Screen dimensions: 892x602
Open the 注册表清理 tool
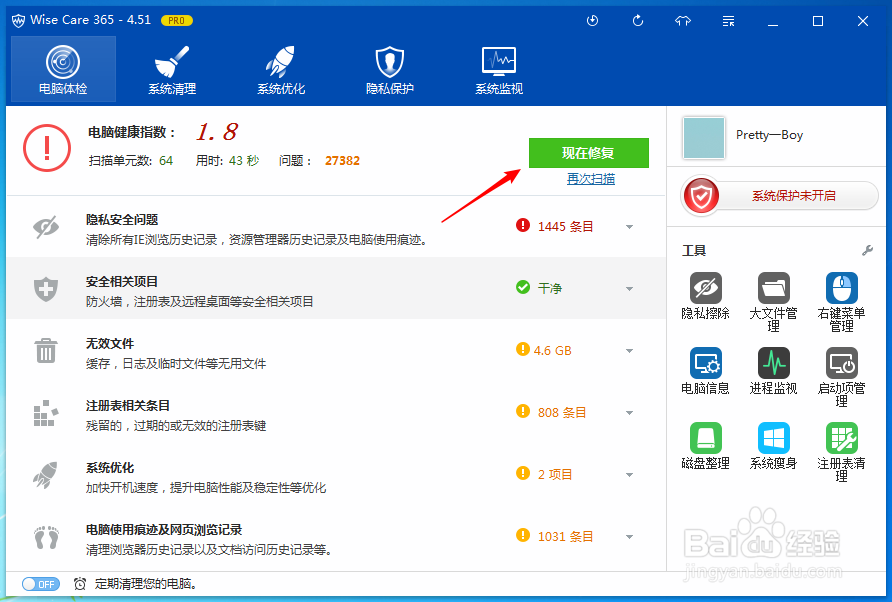841,452
